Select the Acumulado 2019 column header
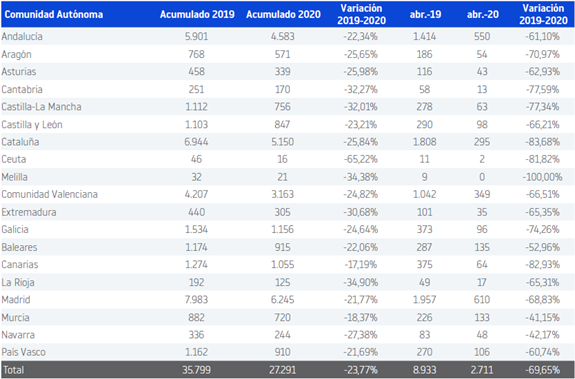Screen dimensions: 575x379 pyautogui.click(x=197, y=15)
